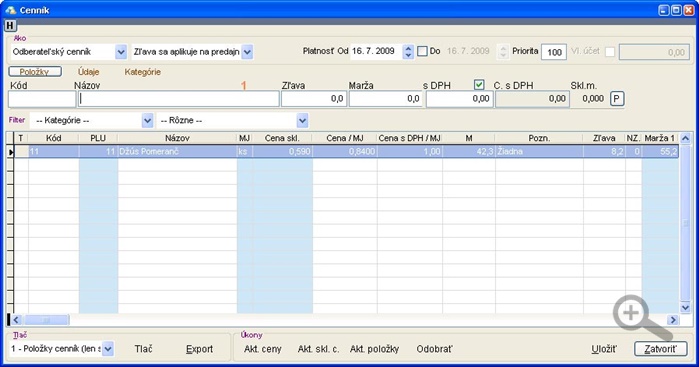Focus the Názov input field

tap(178, 99)
